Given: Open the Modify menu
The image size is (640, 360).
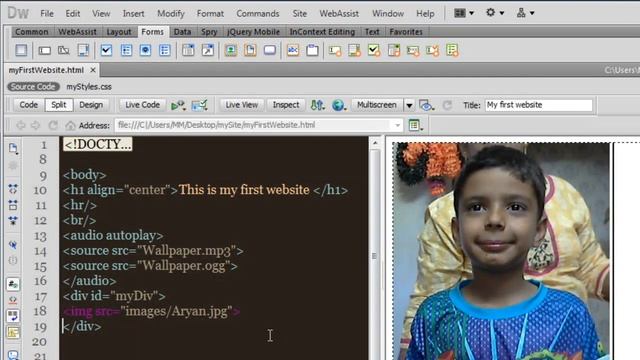Looking at the screenshot, I should tap(171, 13).
